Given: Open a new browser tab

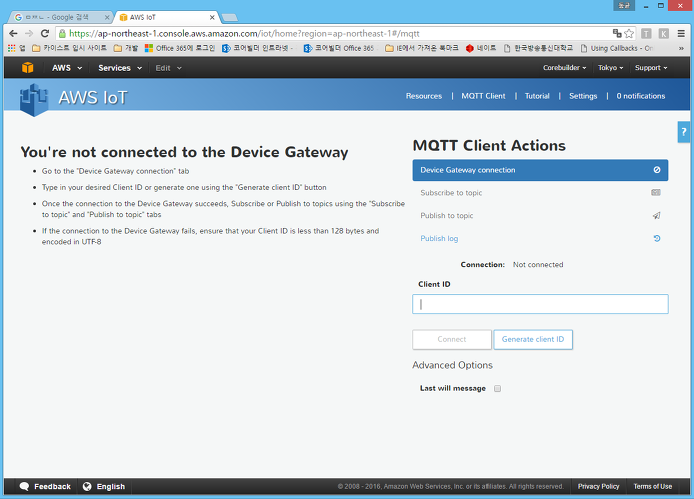Looking at the screenshot, I should click(x=230, y=17).
